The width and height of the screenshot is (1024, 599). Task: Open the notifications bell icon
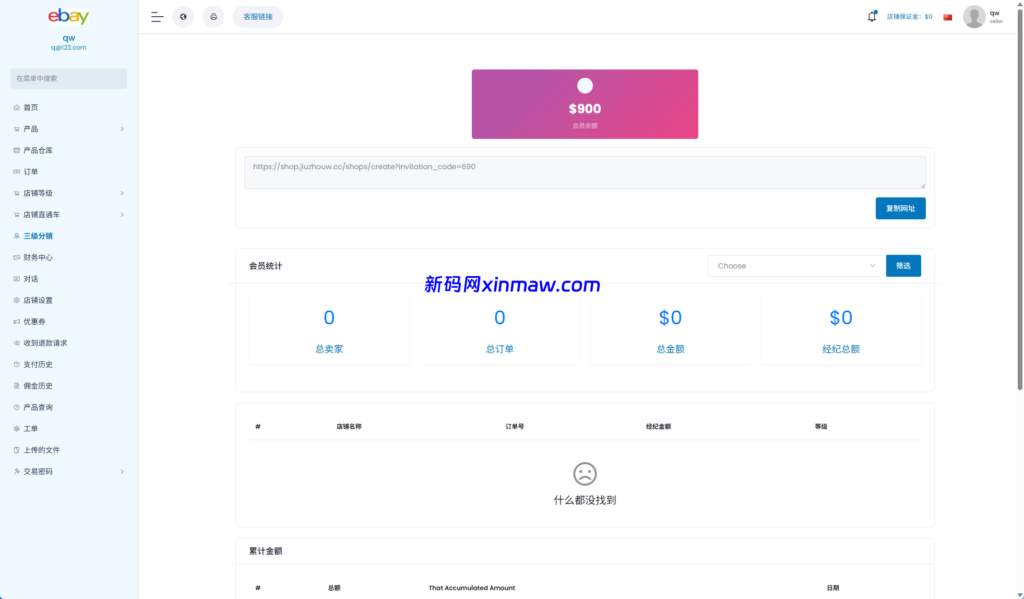[871, 16]
